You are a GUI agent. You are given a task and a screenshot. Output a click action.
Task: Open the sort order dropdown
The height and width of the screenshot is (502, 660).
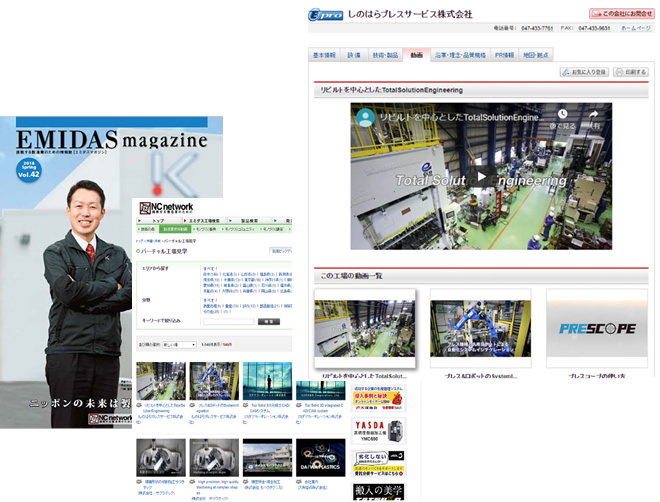[x=179, y=345]
